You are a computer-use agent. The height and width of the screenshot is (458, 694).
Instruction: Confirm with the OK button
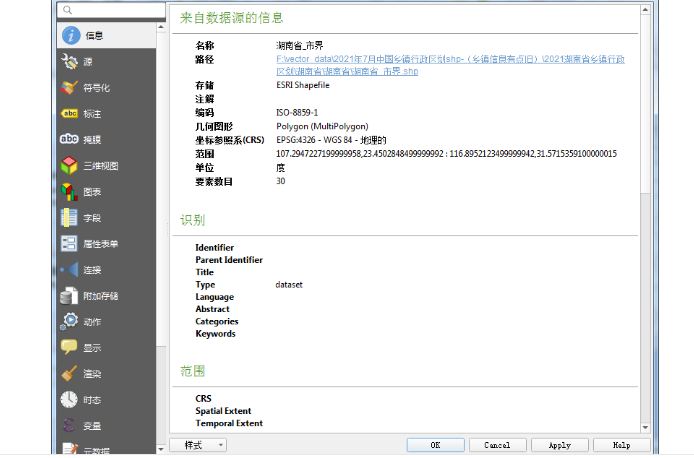tap(436, 445)
